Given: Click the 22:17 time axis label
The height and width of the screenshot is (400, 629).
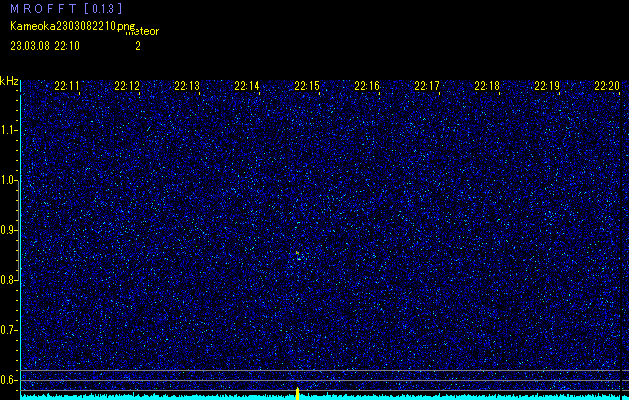Looking at the screenshot, I should click(427, 86).
